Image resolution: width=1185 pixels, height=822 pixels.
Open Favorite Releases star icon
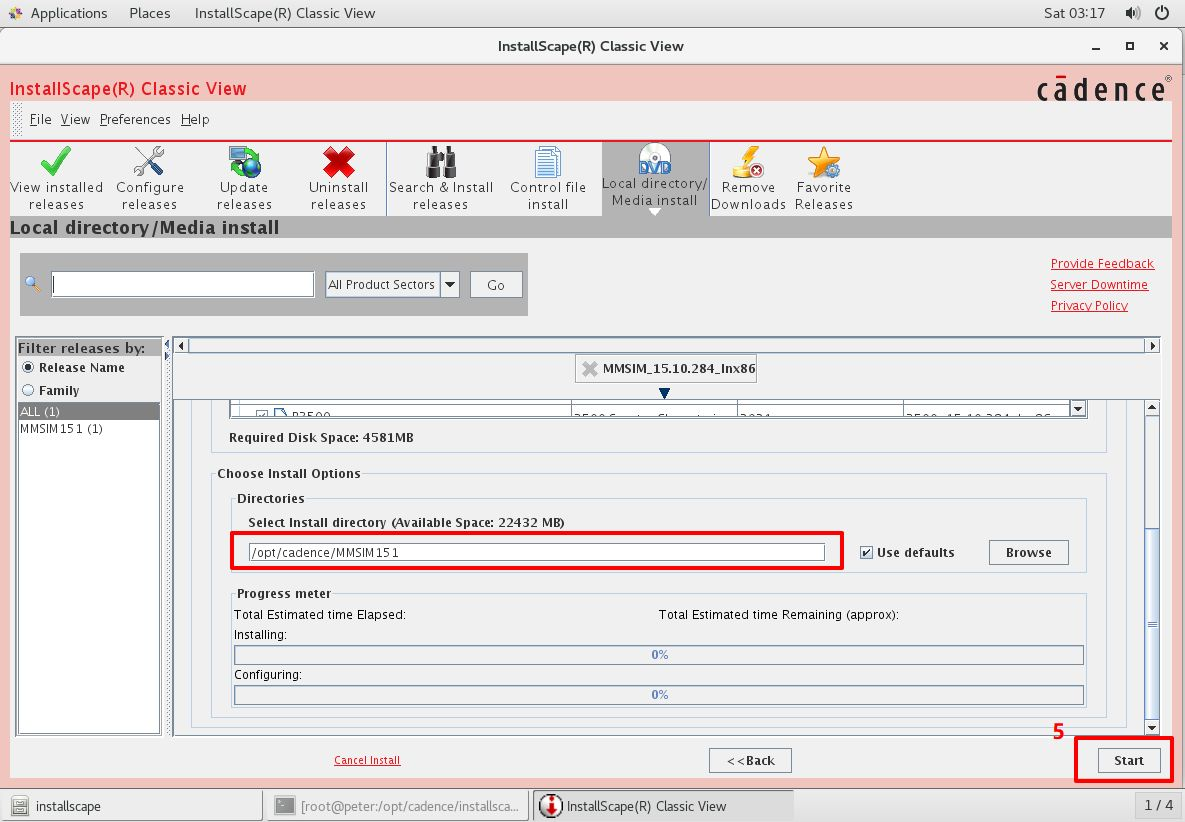click(823, 161)
